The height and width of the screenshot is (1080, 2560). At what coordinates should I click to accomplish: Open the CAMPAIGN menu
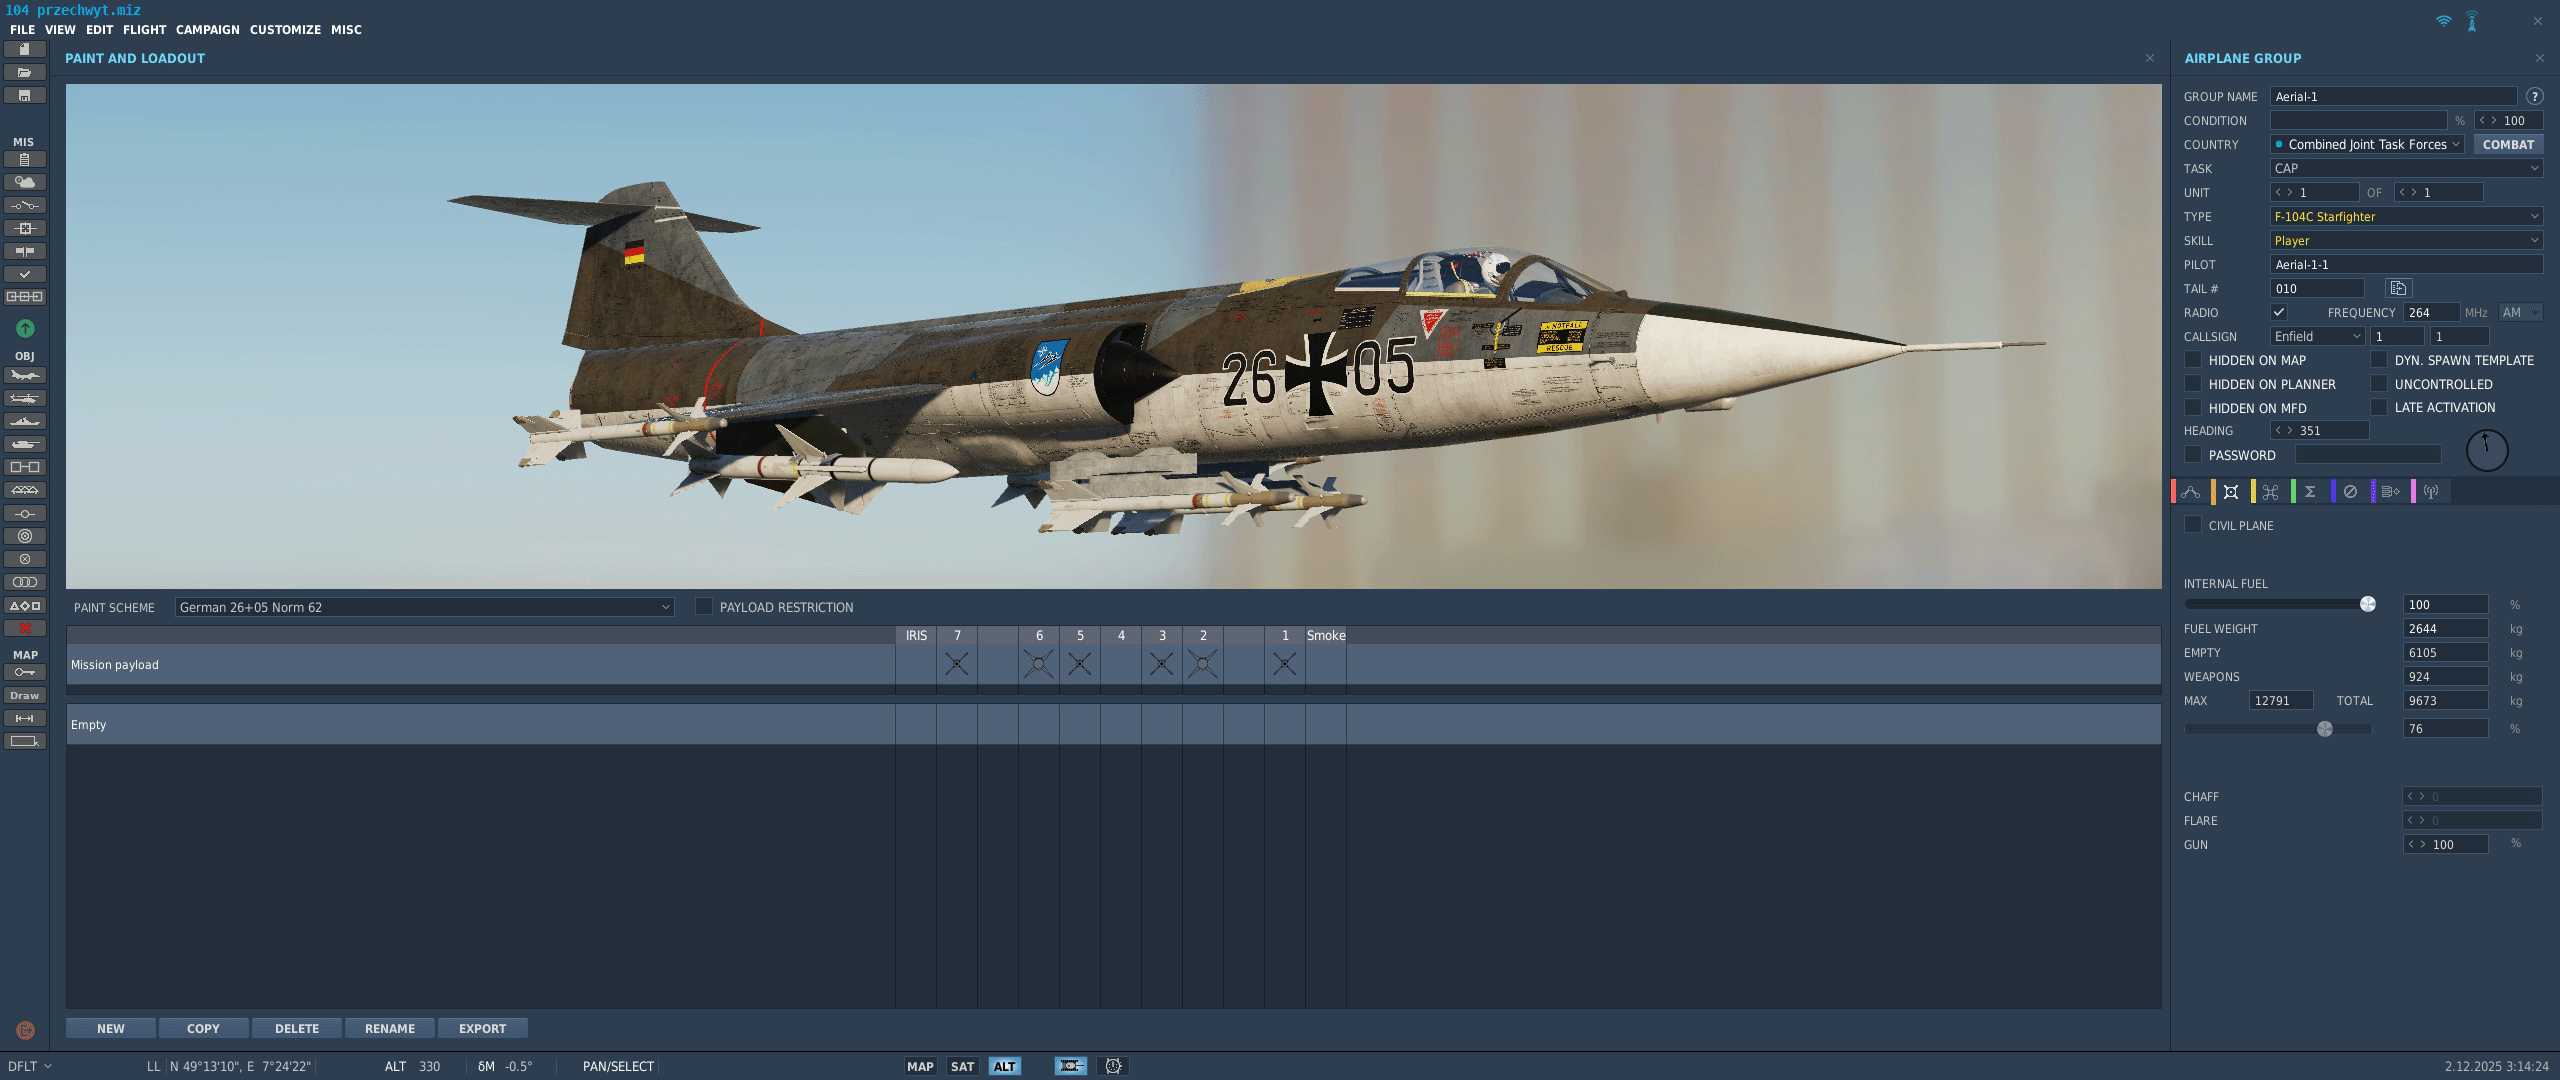[x=207, y=29]
